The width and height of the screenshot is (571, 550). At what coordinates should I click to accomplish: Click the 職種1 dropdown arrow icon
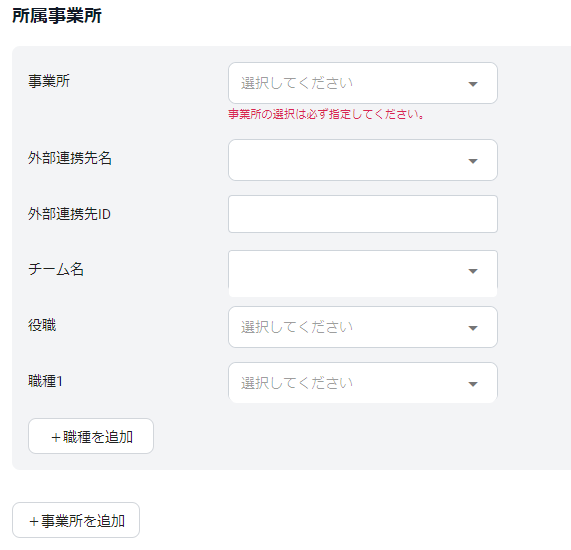pyautogui.click(x=473, y=384)
